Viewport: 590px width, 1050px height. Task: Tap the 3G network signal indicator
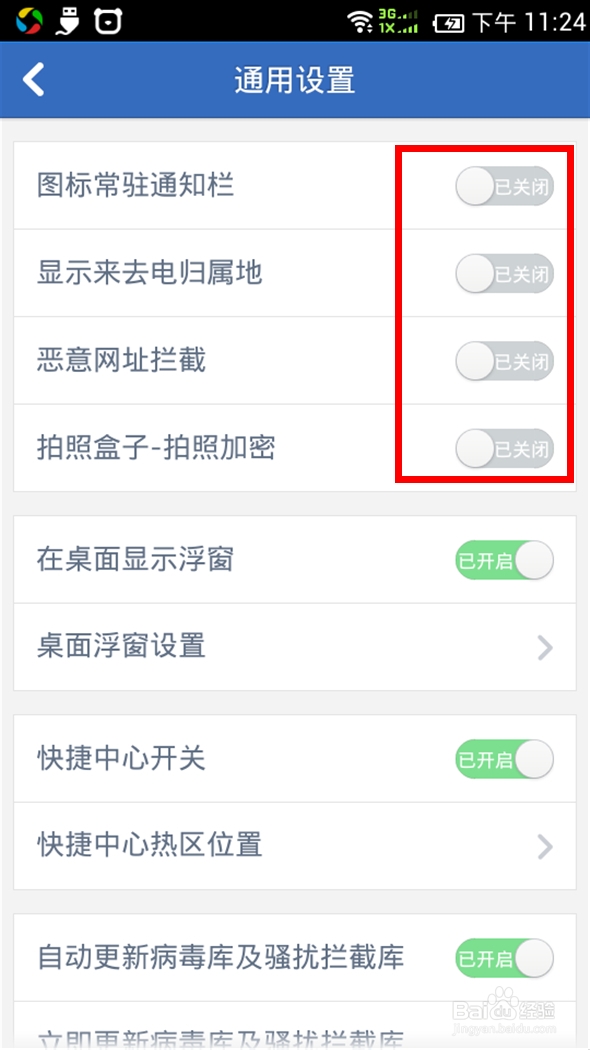click(398, 21)
